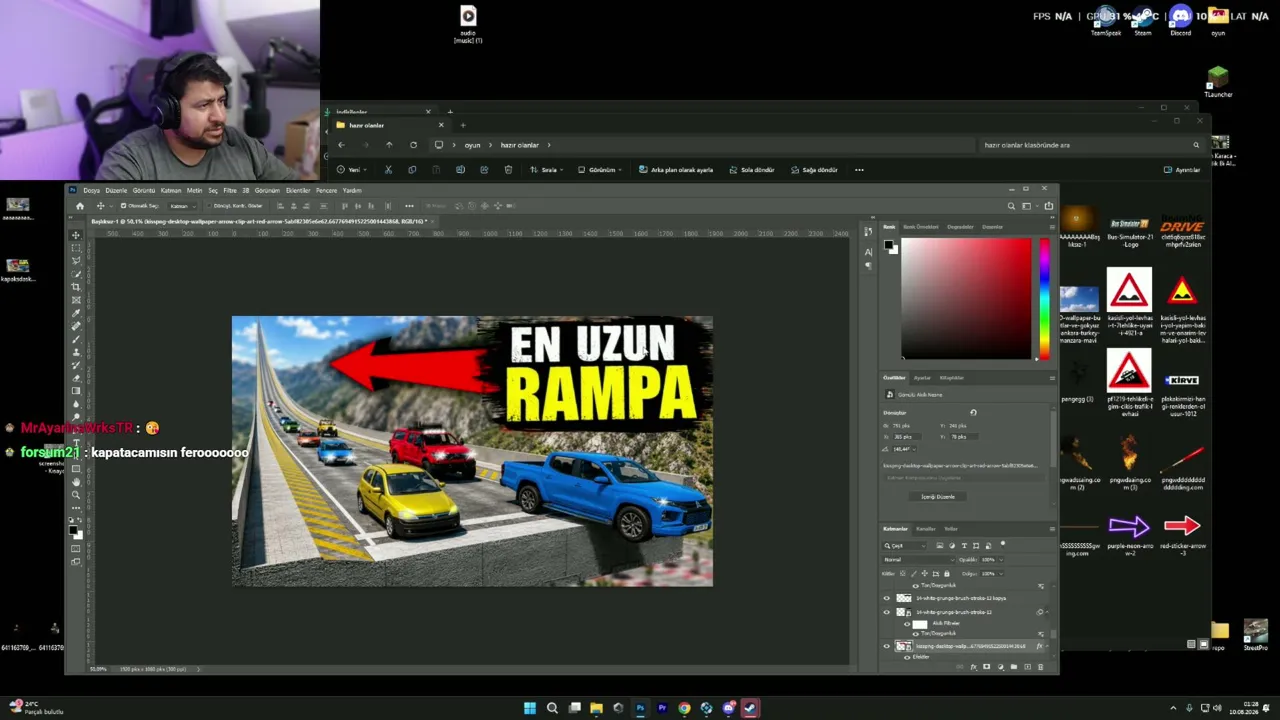
Task: Click Yeni button in File Explorer
Action: [349, 170]
